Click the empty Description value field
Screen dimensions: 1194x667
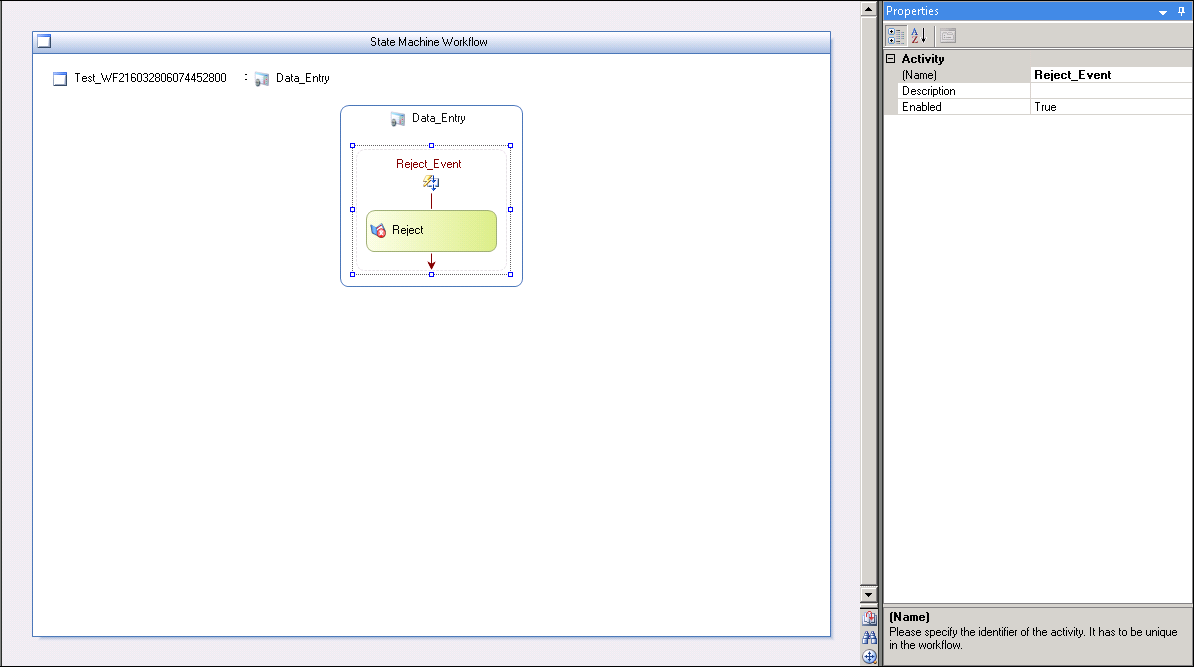click(1111, 91)
